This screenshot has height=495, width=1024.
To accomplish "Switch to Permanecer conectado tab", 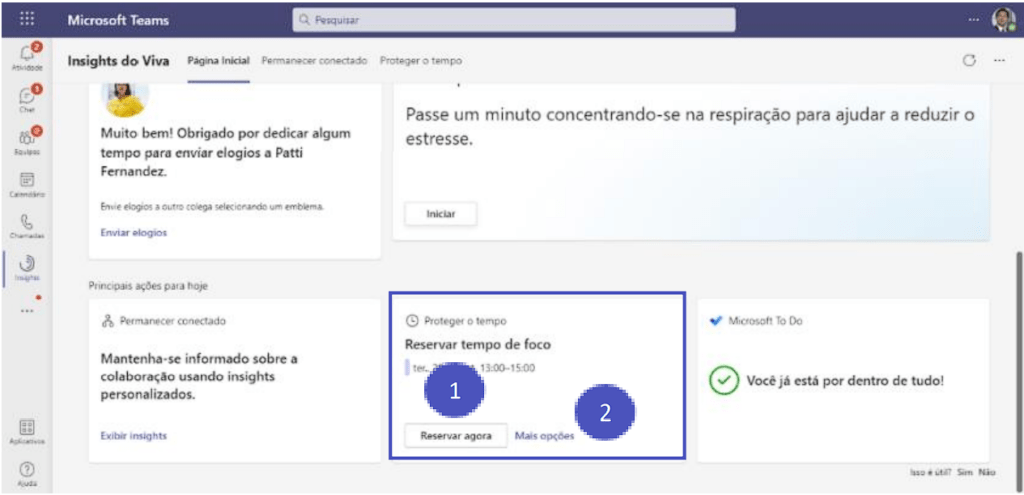I will coord(314,60).
